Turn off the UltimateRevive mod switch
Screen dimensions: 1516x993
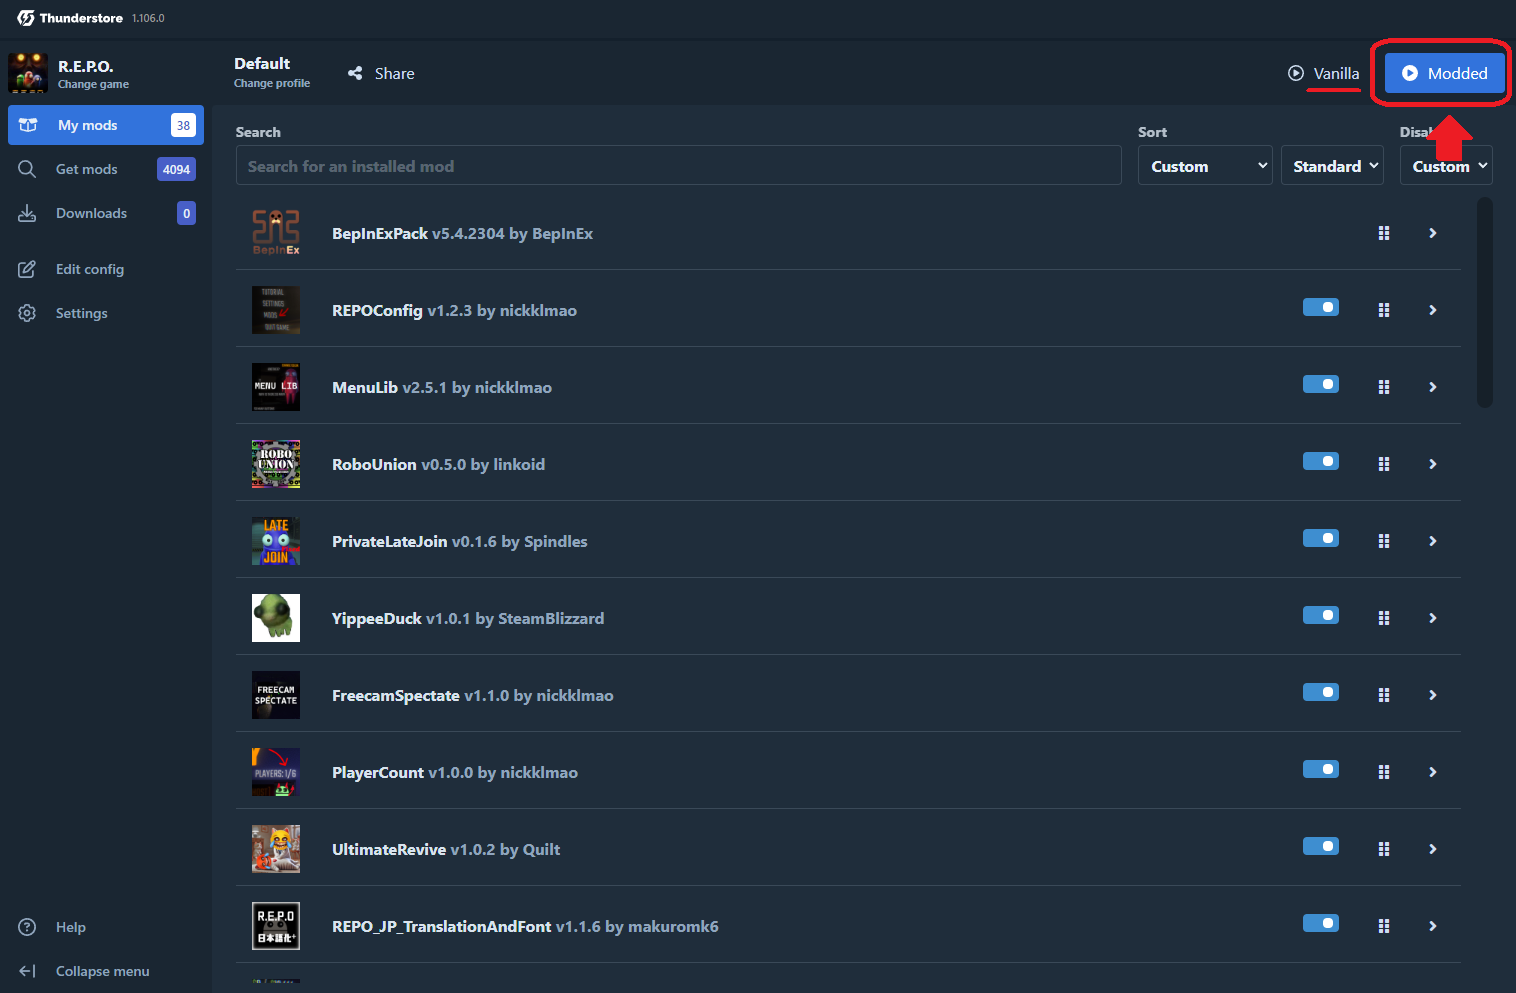pyautogui.click(x=1320, y=847)
